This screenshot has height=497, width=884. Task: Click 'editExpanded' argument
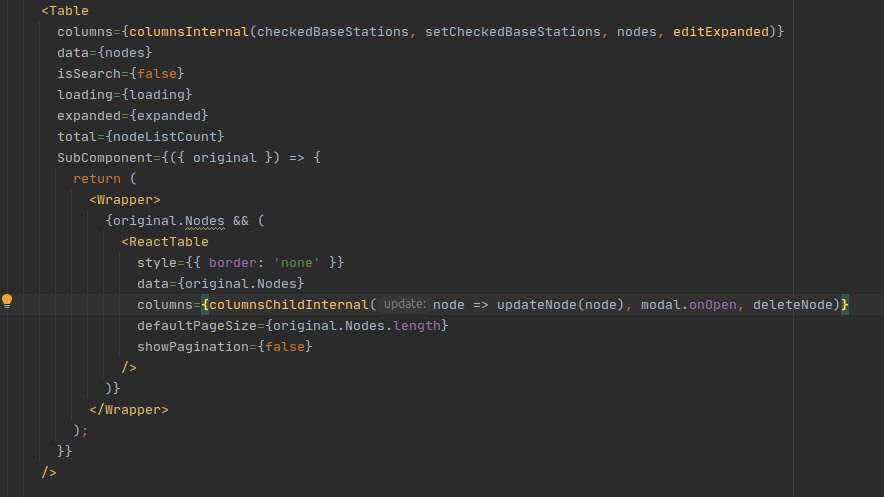pos(721,32)
